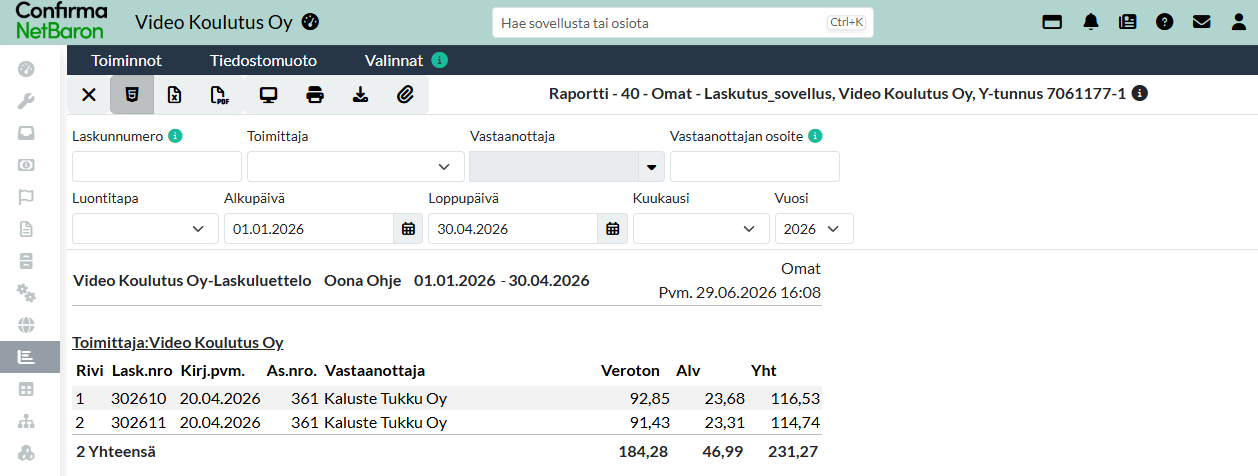1258x476 pixels.
Task: Click total amount 116,53
Action: [795, 398]
